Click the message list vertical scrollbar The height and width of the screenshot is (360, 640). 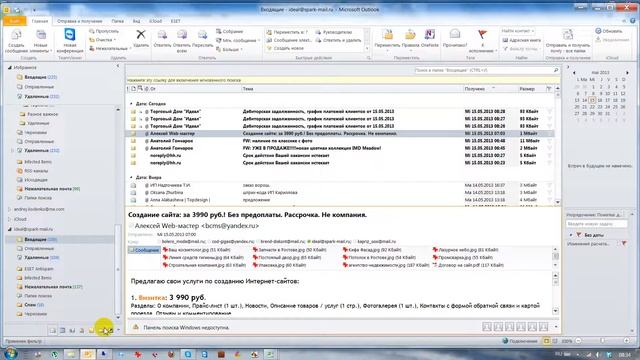click(558, 145)
